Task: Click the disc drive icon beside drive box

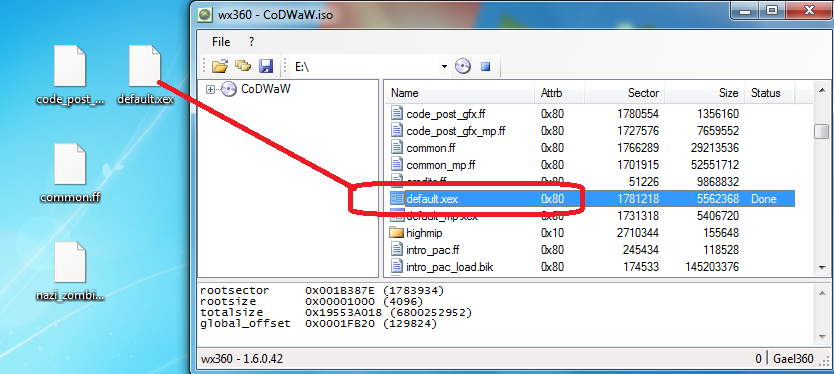Action: point(463,67)
